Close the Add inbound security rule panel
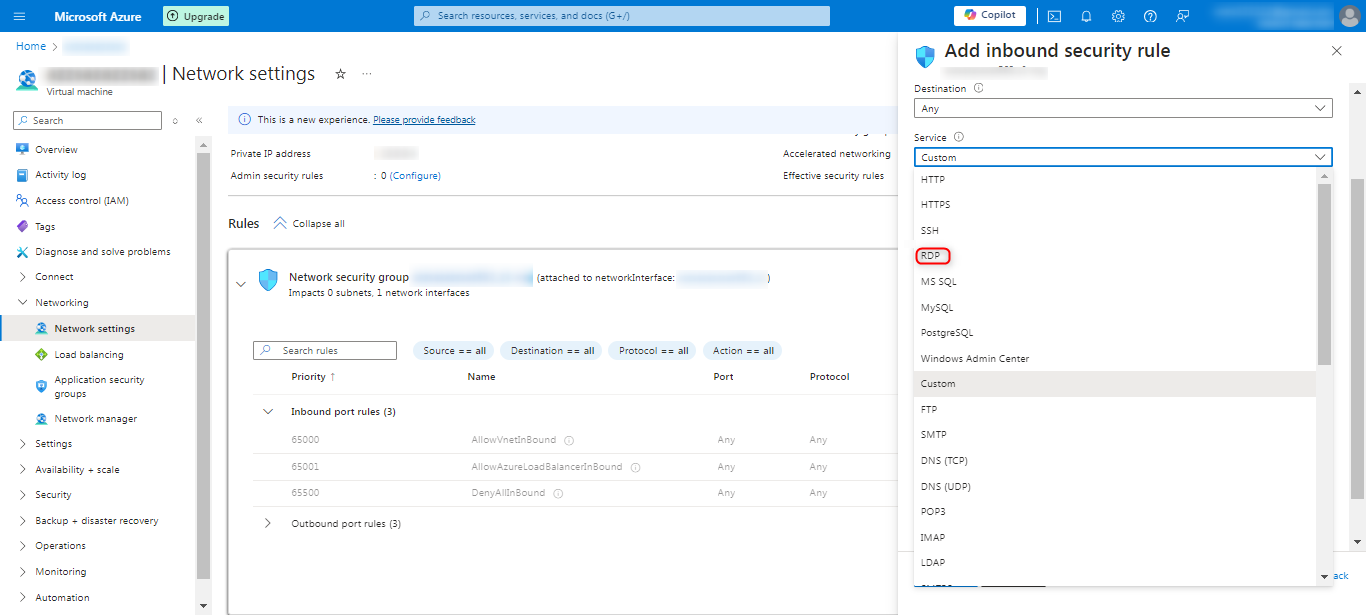 [1337, 51]
